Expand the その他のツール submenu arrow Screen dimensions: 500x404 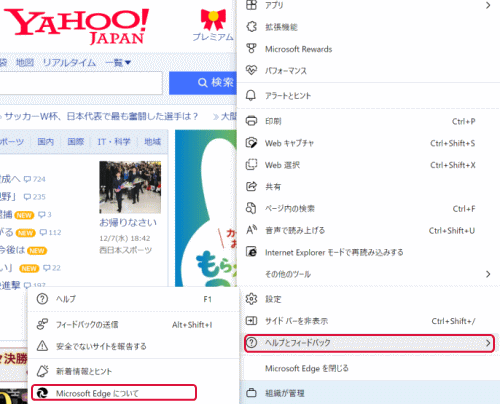point(488,274)
